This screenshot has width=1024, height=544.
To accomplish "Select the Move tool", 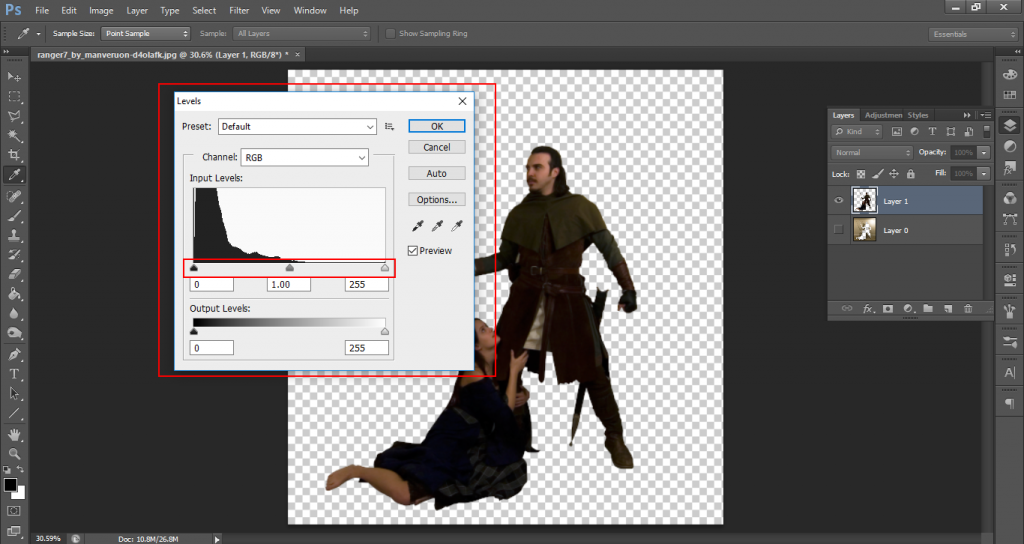I will pos(14,77).
